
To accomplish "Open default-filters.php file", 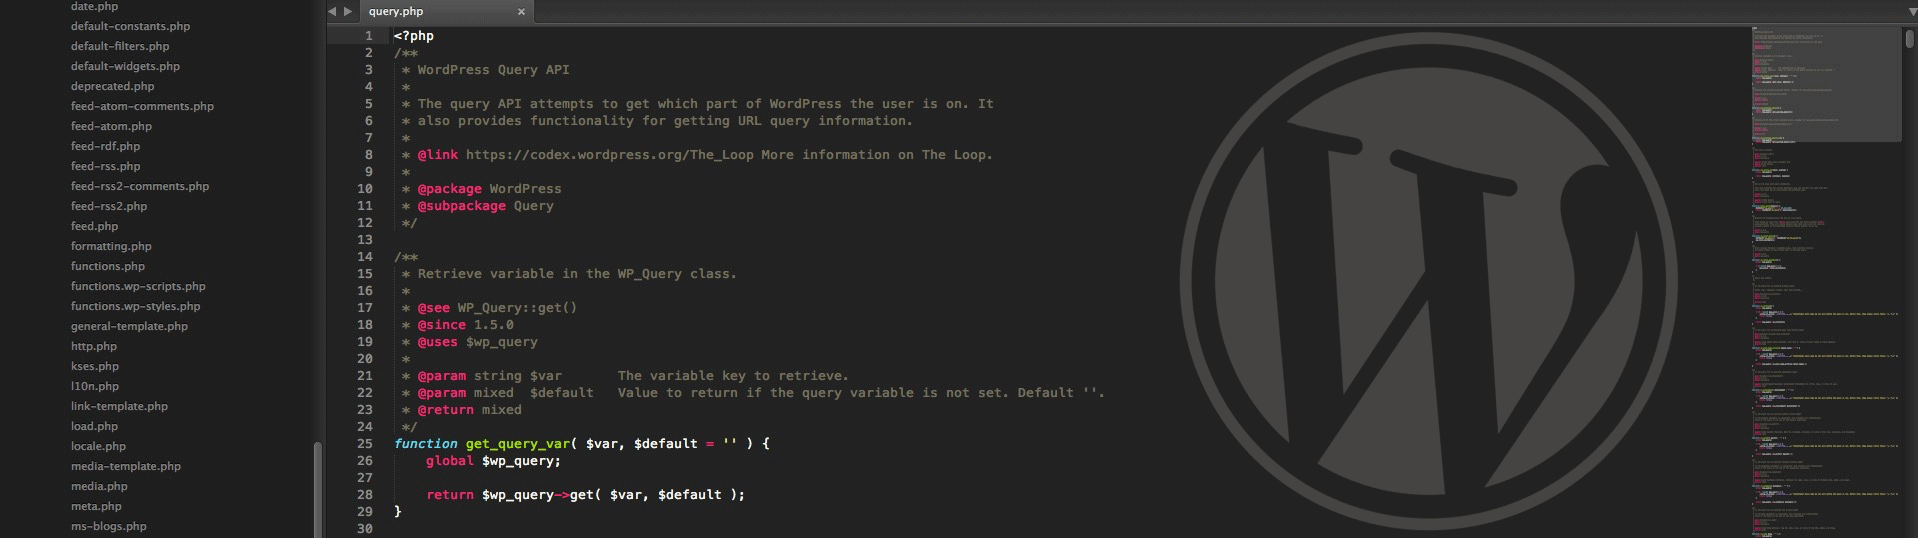I will click(120, 46).
